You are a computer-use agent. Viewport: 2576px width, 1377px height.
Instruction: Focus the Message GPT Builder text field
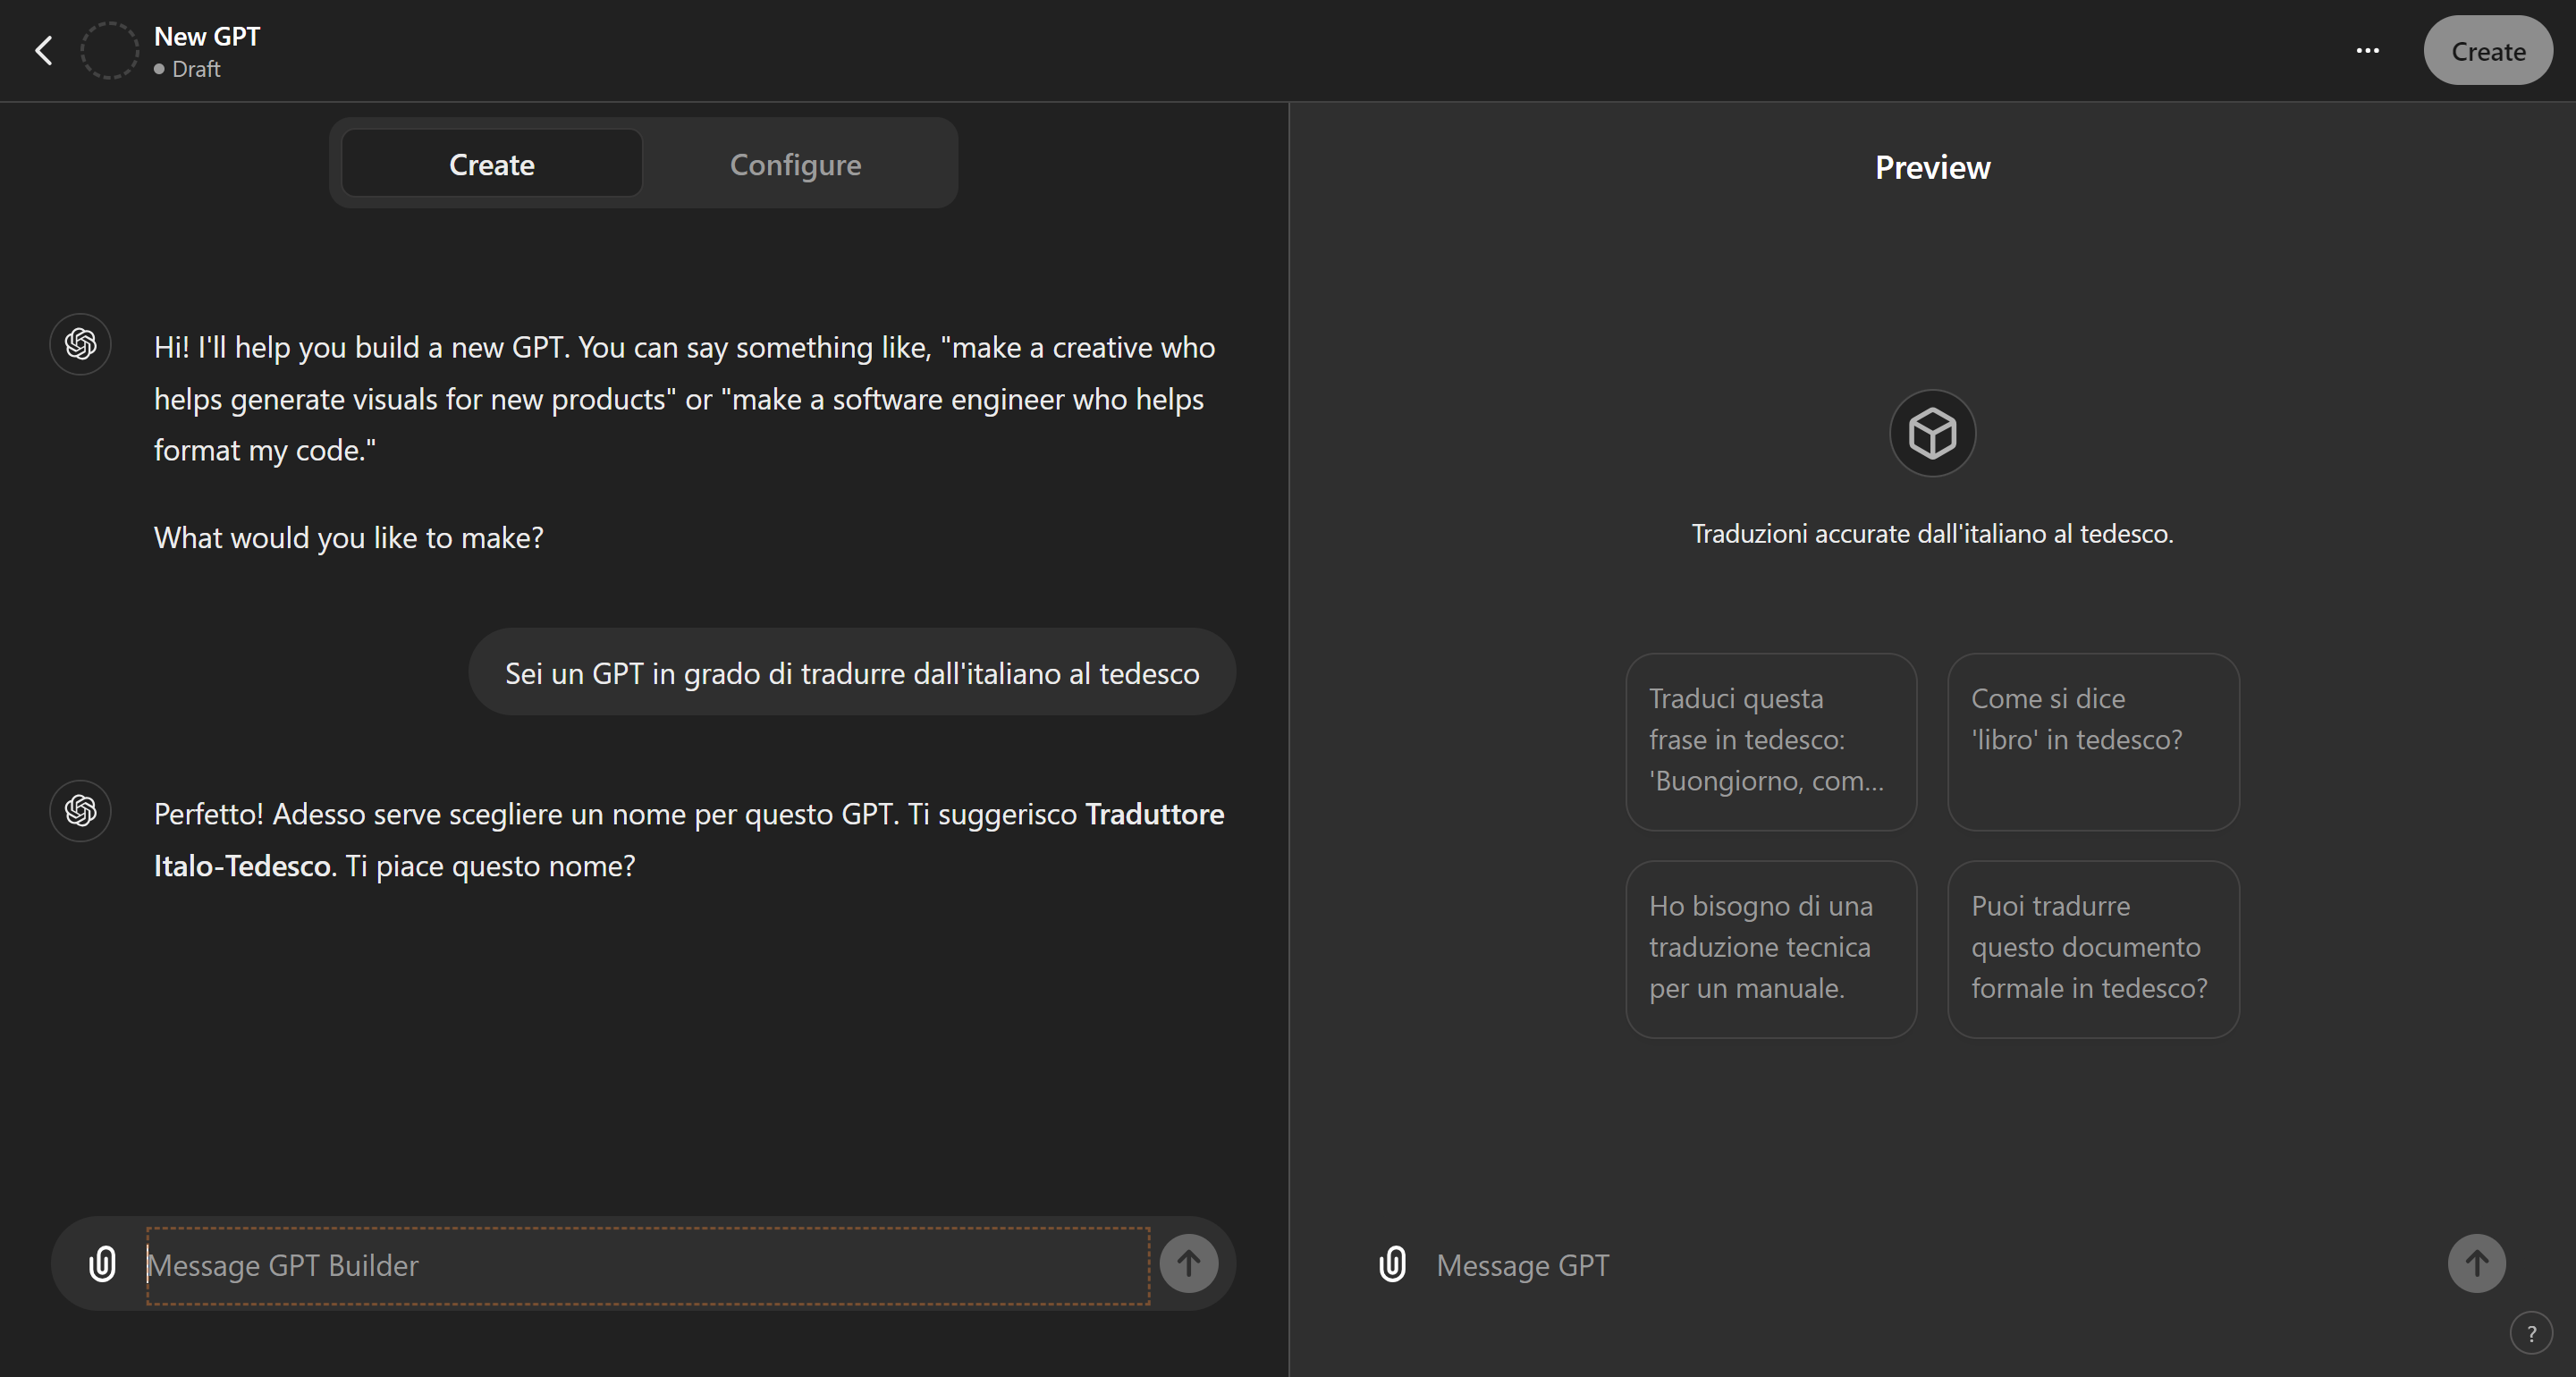coord(647,1265)
